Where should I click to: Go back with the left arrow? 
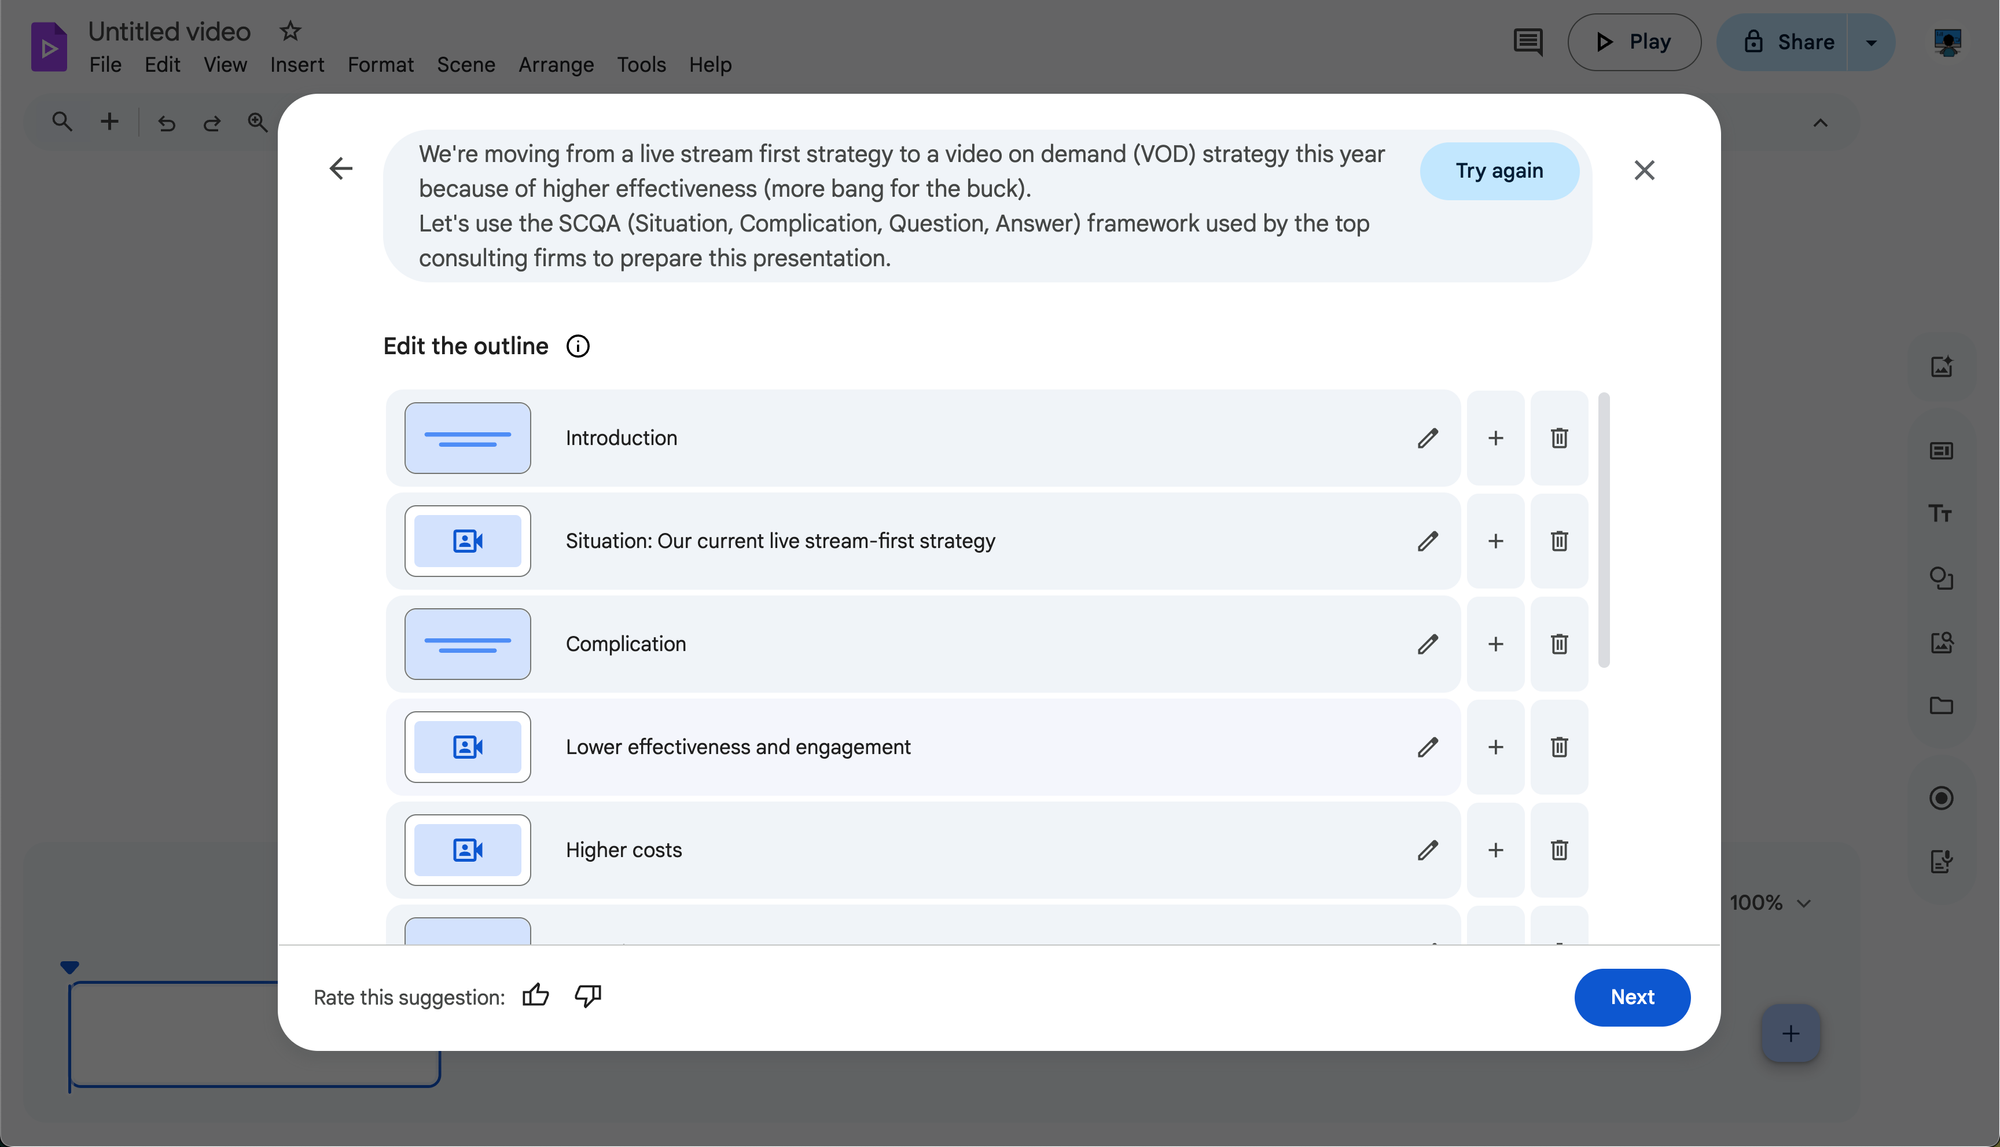(x=341, y=168)
